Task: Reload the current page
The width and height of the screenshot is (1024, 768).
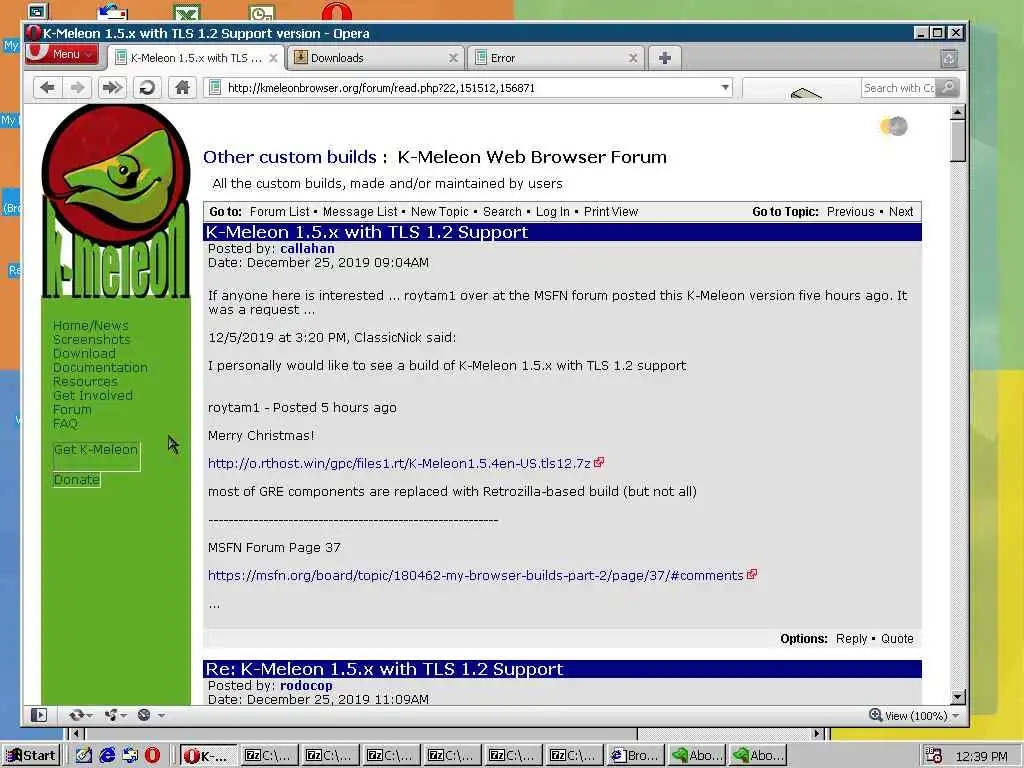Action: coord(147,88)
